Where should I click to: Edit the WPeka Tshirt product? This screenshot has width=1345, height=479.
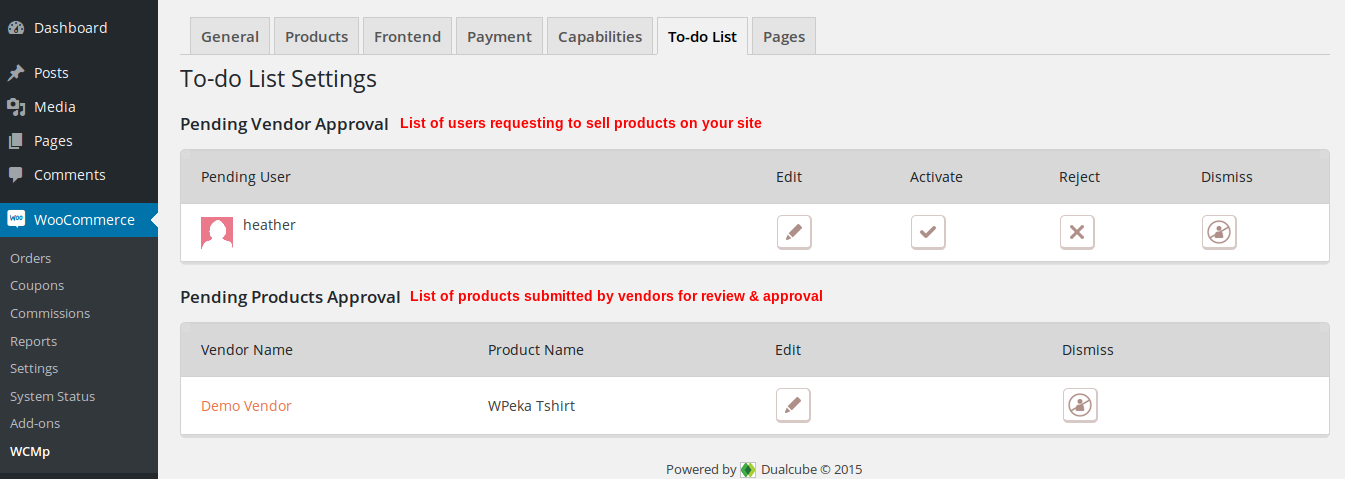[x=793, y=405]
